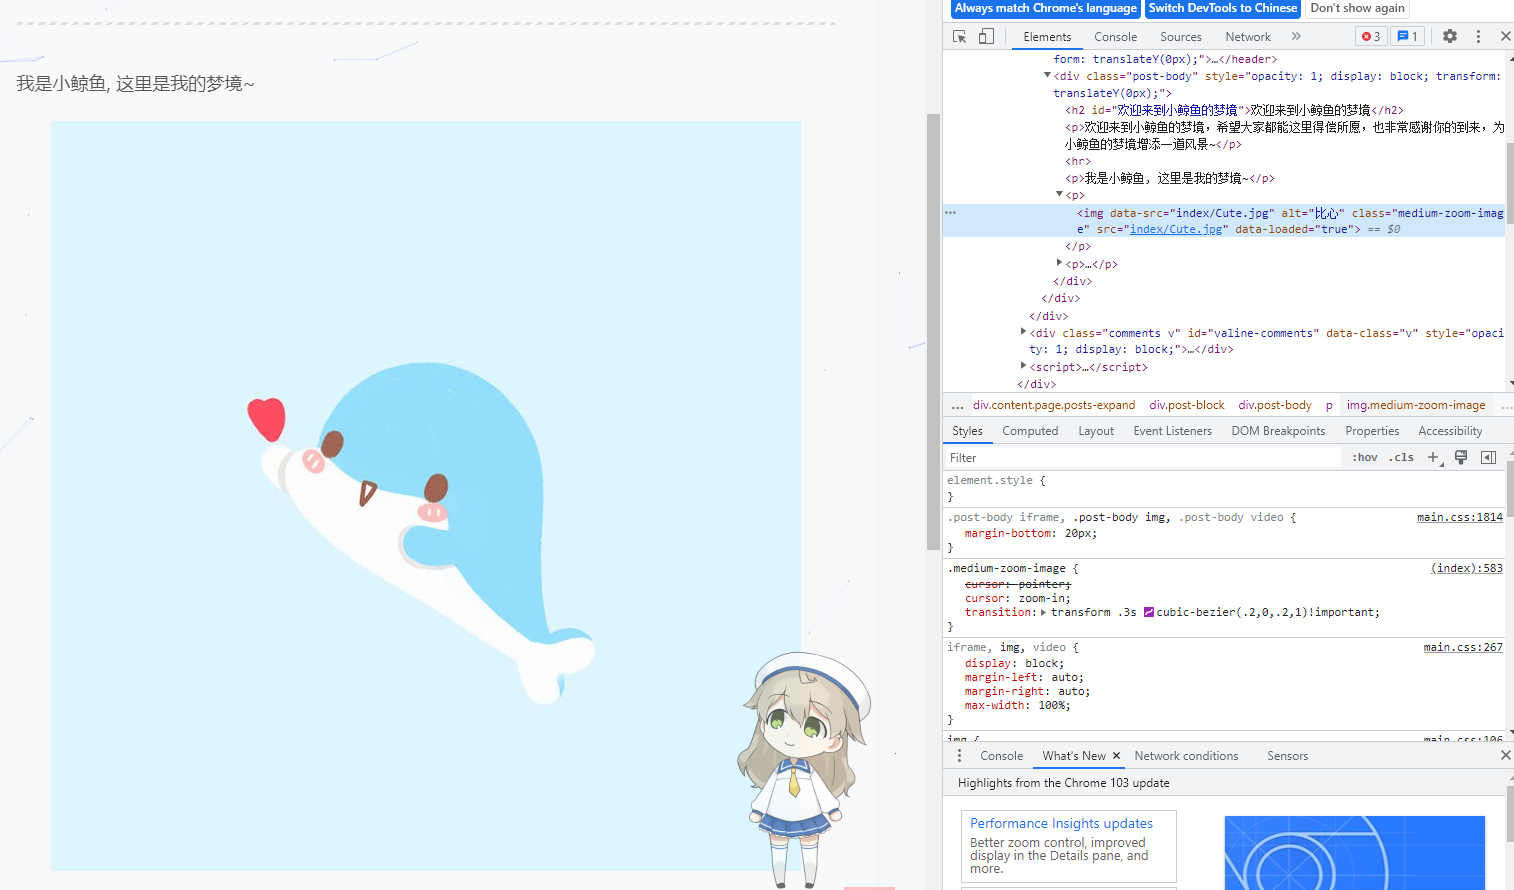Toggle the .cls element classes panel
The height and width of the screenshot is (890, 1514).
1401,457
